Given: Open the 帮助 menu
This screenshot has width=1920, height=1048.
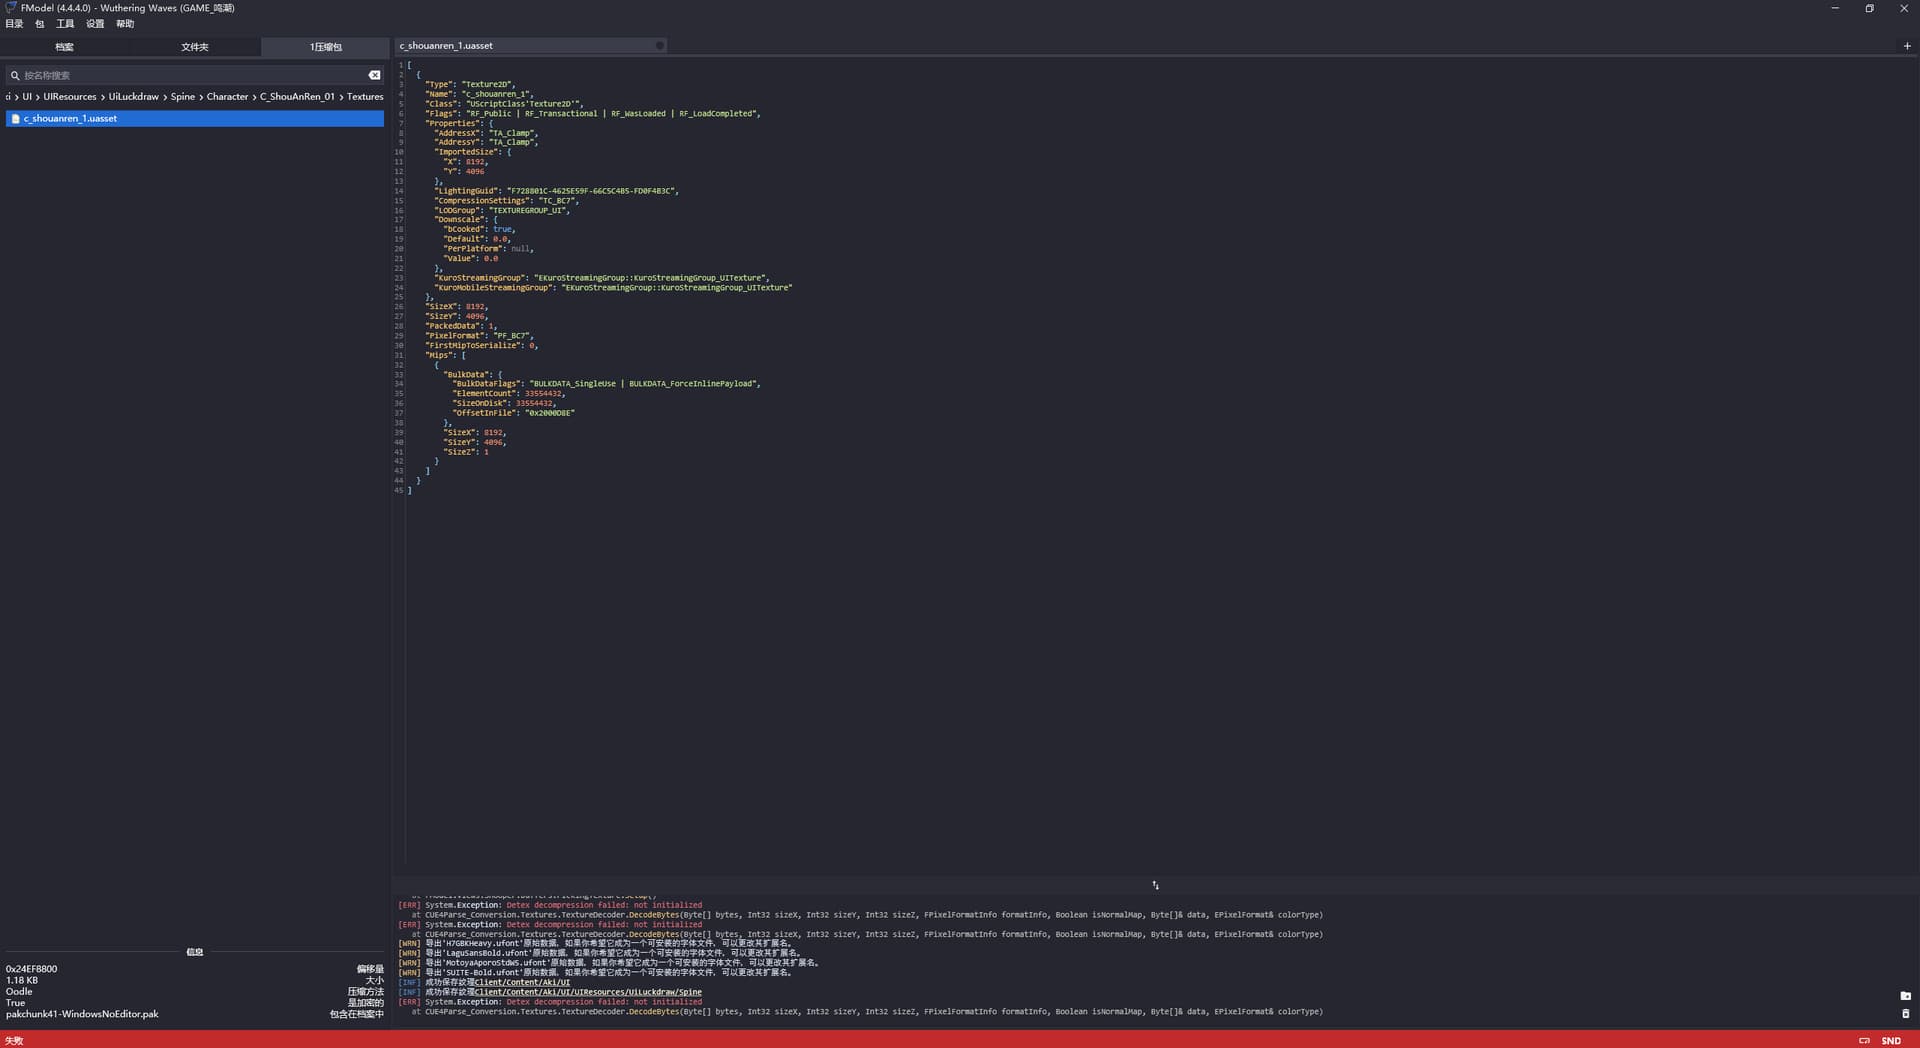Looking at the screenshot, I should [125, 24].
